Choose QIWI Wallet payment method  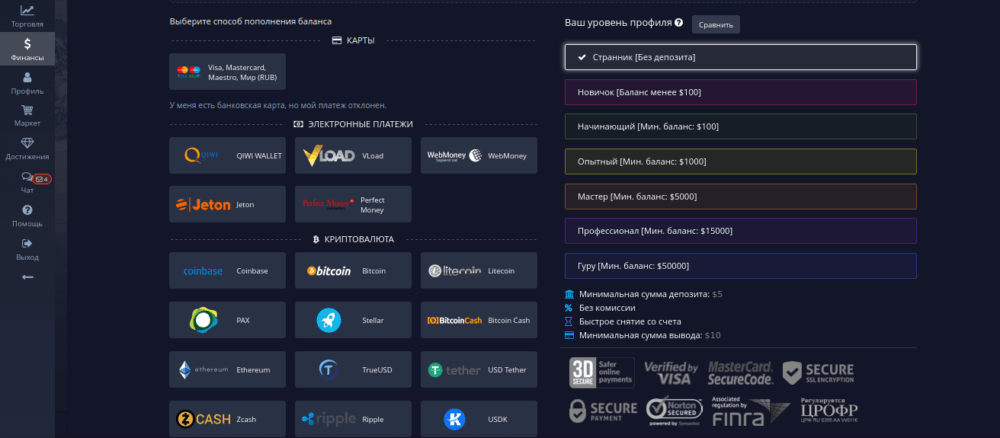[227, 156]
